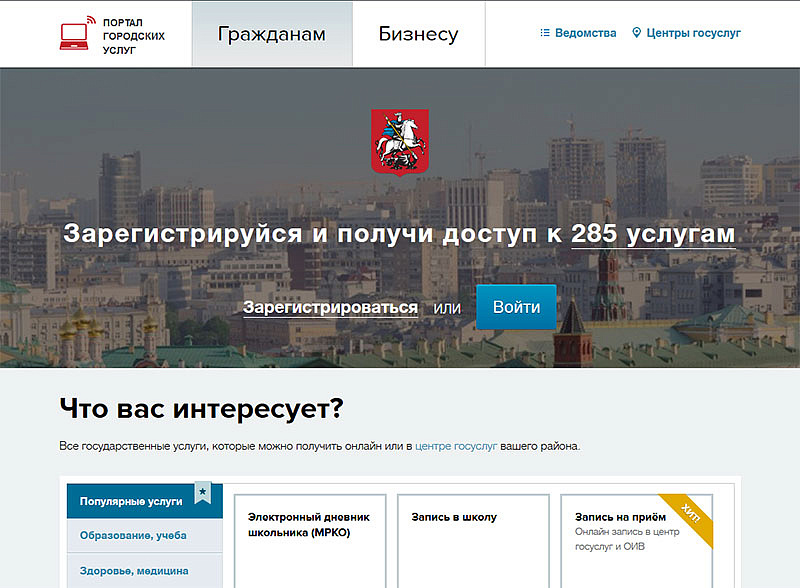Follow the '285 услугам' link
The image size is (800, 588).
point(653,234)
